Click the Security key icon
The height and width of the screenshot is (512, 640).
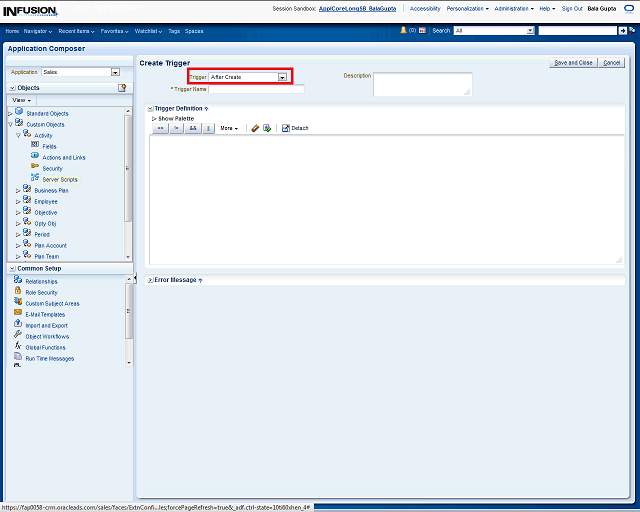tap(35, 166)
